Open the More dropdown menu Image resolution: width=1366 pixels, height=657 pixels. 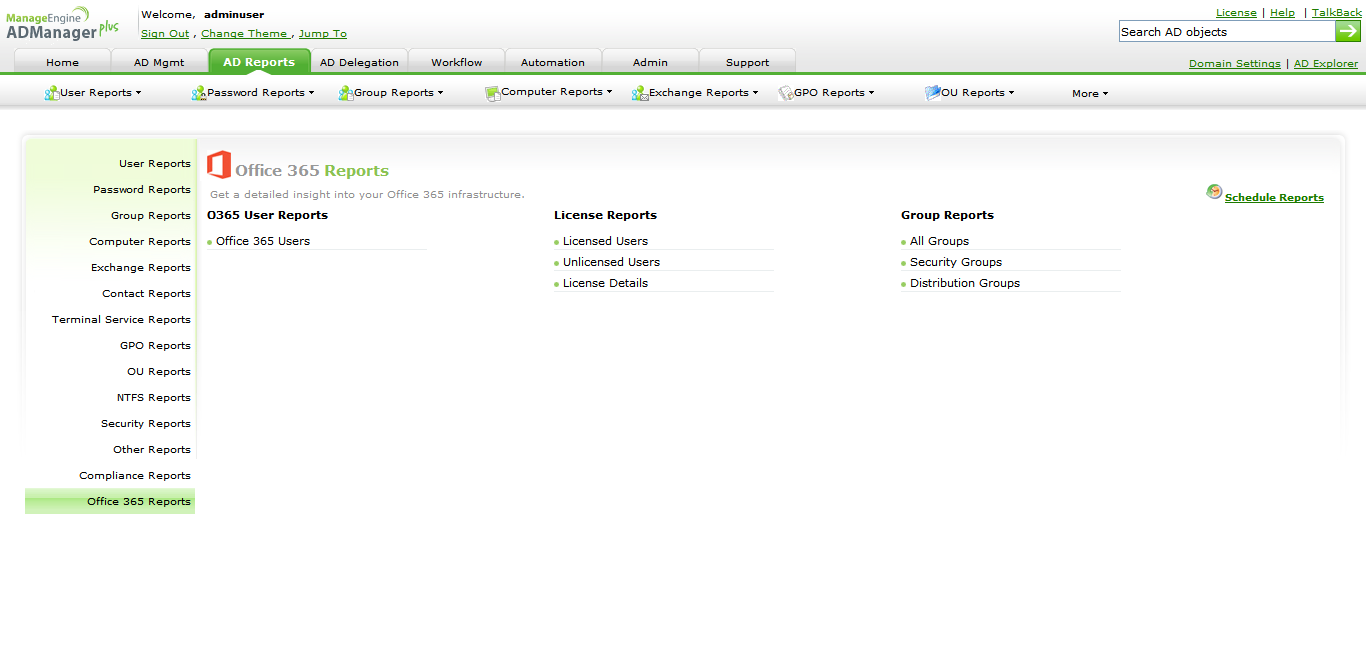pos(1090,94)
